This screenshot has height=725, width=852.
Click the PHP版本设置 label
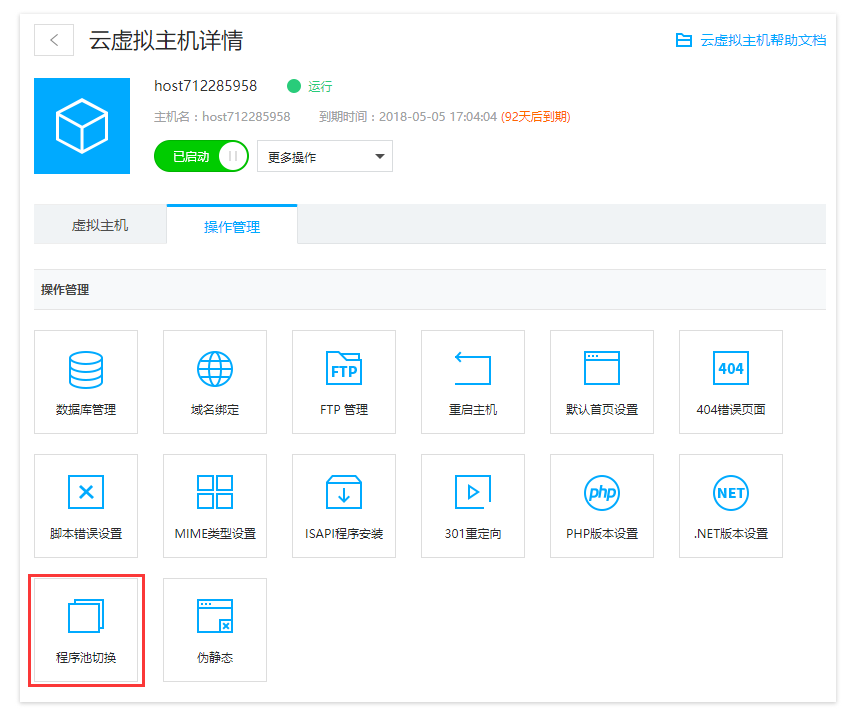point(602,534)
